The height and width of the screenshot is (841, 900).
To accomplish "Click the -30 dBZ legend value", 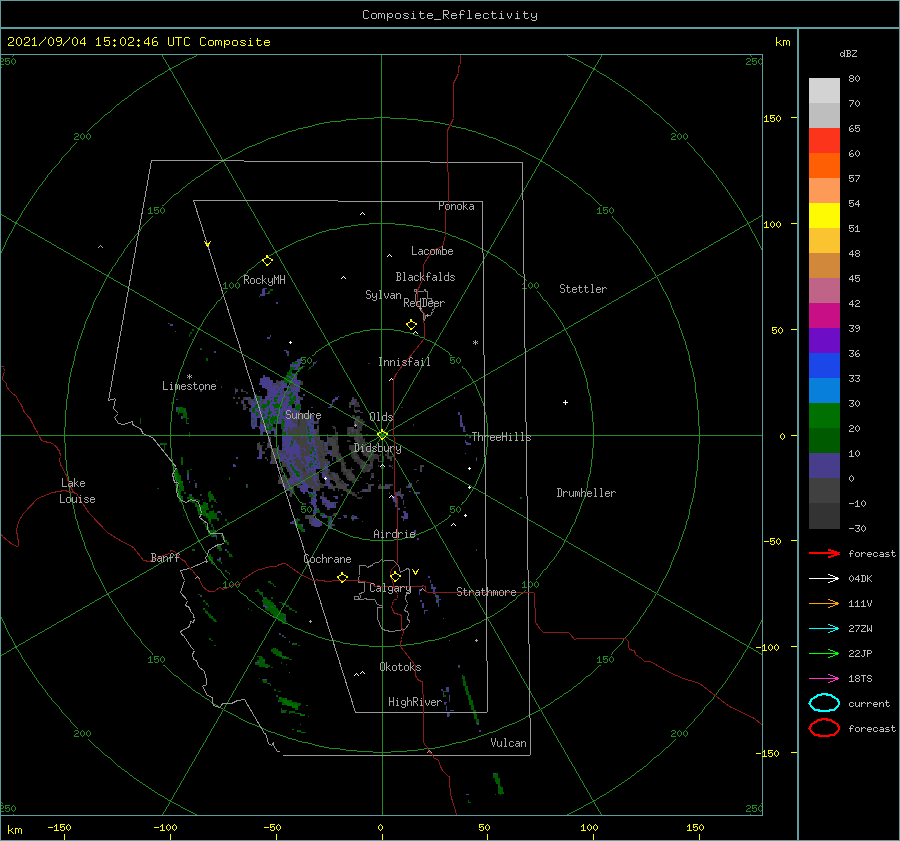I will click(x=857, y=528).
